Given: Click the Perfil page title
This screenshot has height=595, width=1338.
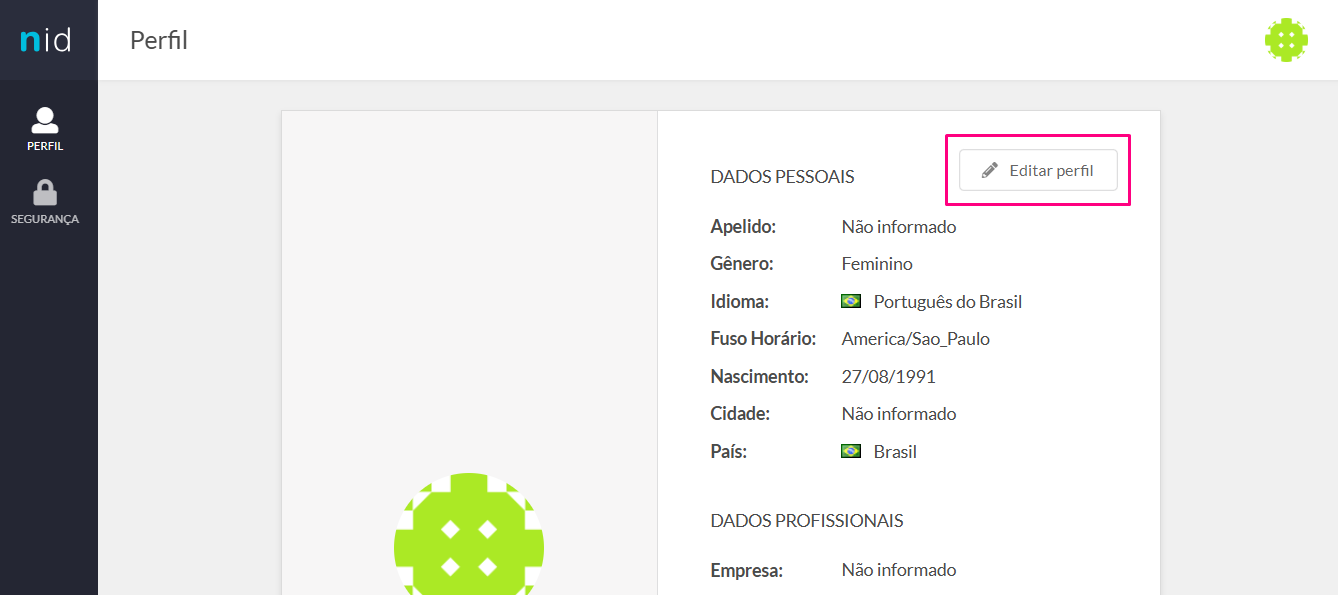Looking at the screenshot, I should point(159,40).
